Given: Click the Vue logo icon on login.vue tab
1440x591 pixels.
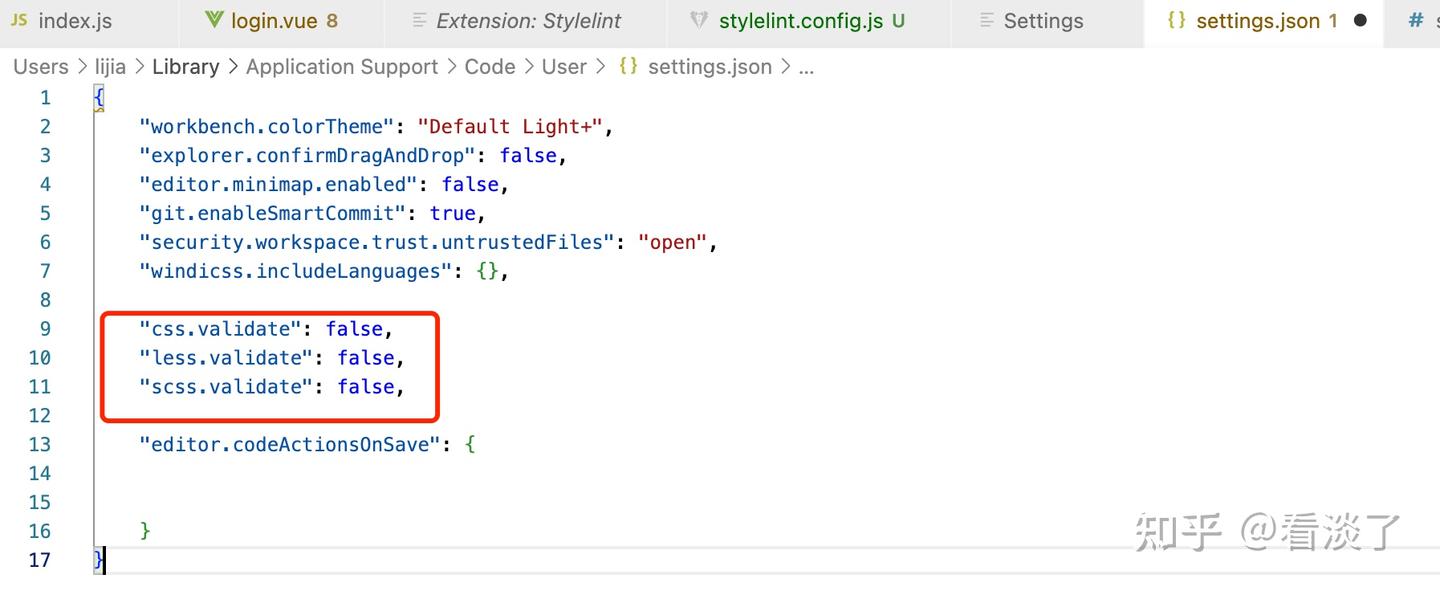Looking at the screenshot, I should coord(214,20).
